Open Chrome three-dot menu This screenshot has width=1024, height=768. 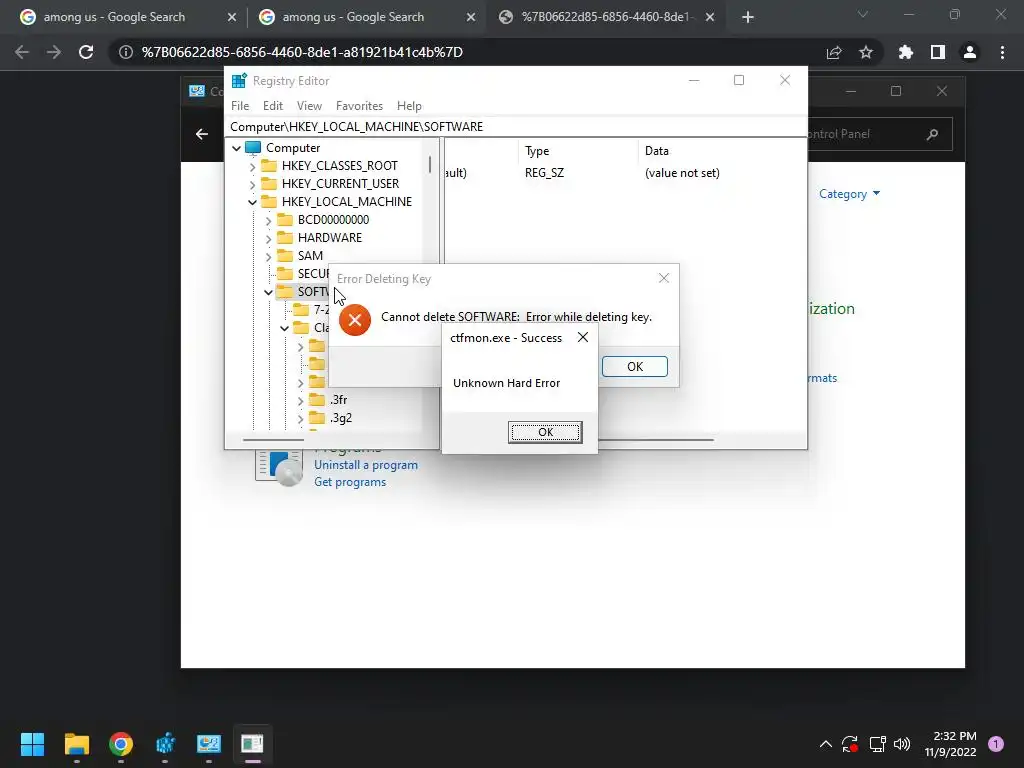pos(1002,52)
